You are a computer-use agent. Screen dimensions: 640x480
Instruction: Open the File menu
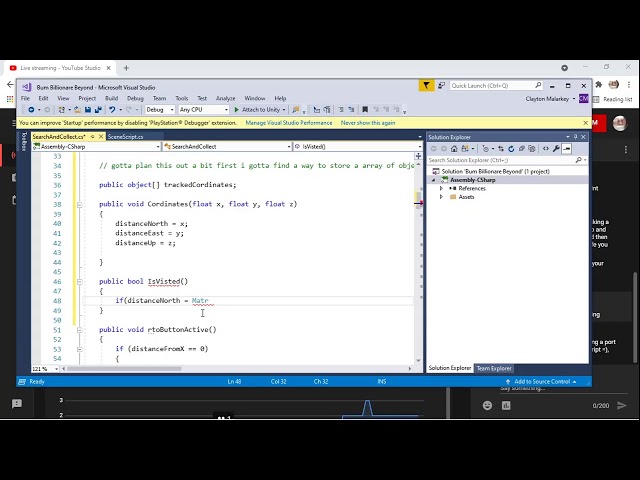(x=25, y=98)
